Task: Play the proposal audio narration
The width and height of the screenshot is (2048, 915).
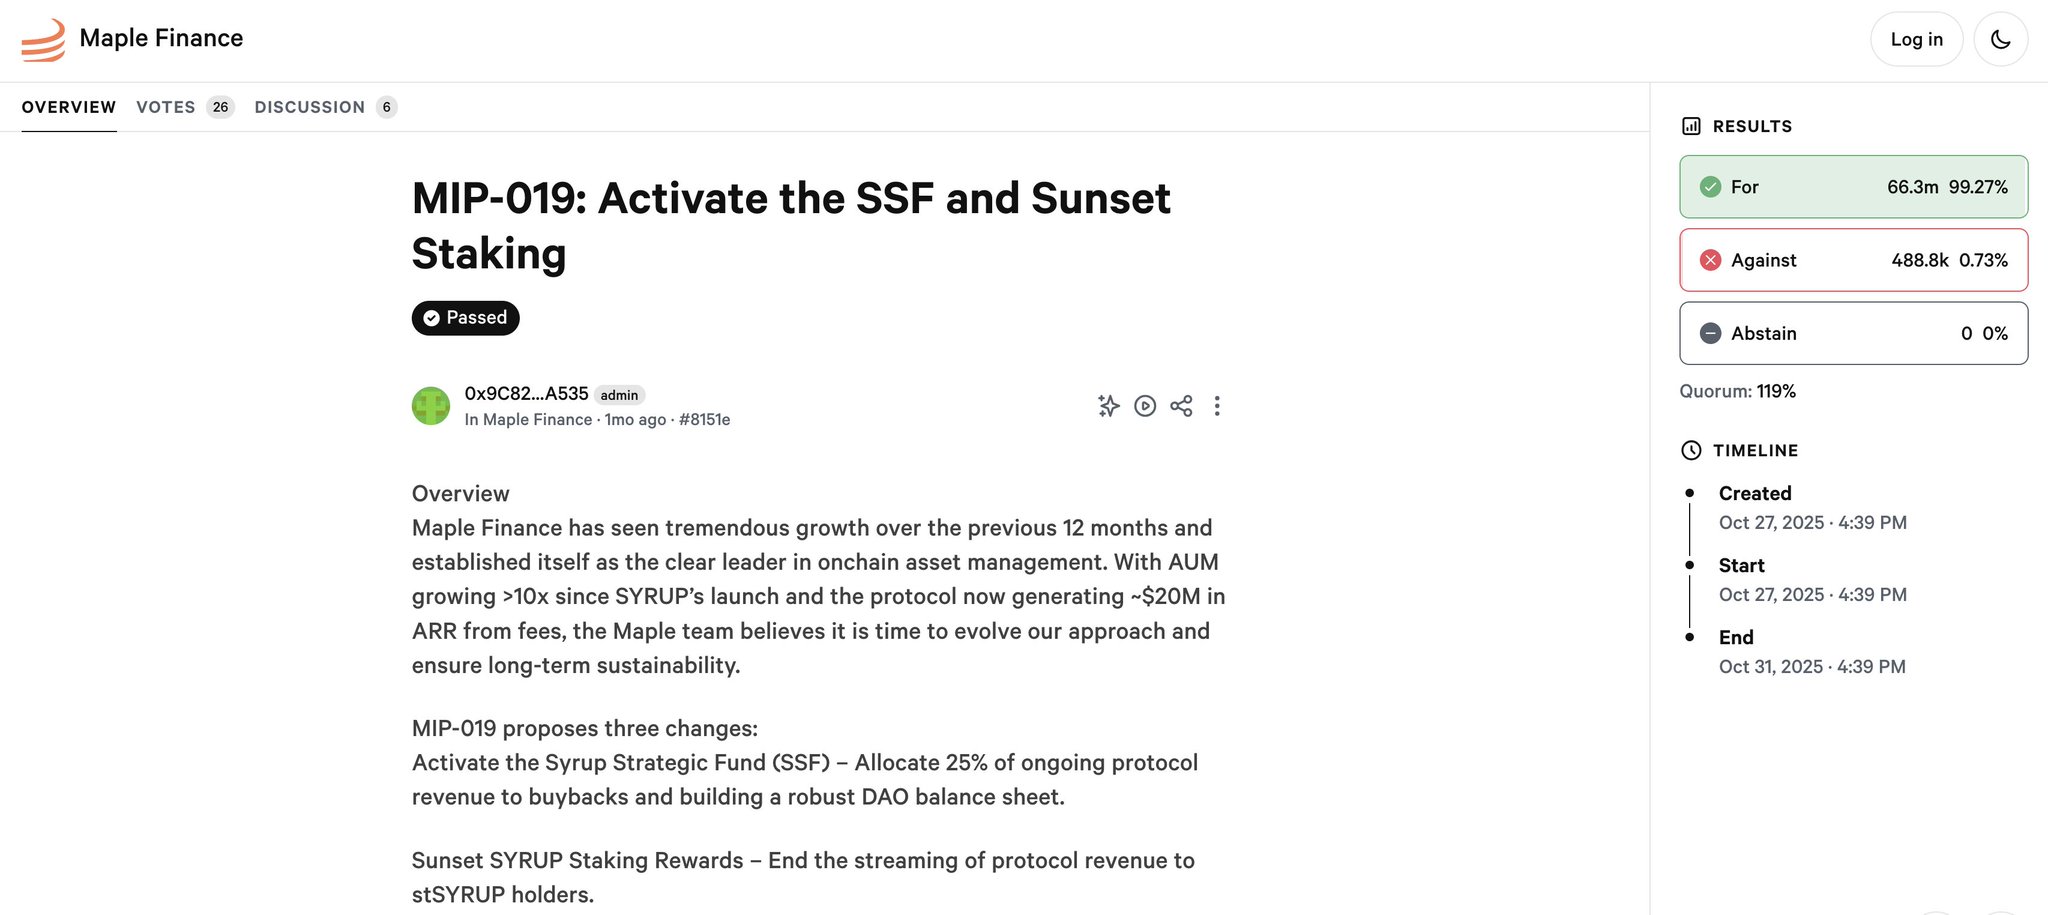Action: click(x=1145, y=406)
